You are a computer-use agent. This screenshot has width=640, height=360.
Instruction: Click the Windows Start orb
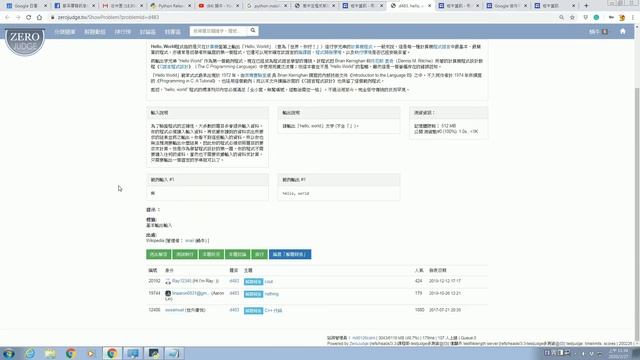click(9, 353)
